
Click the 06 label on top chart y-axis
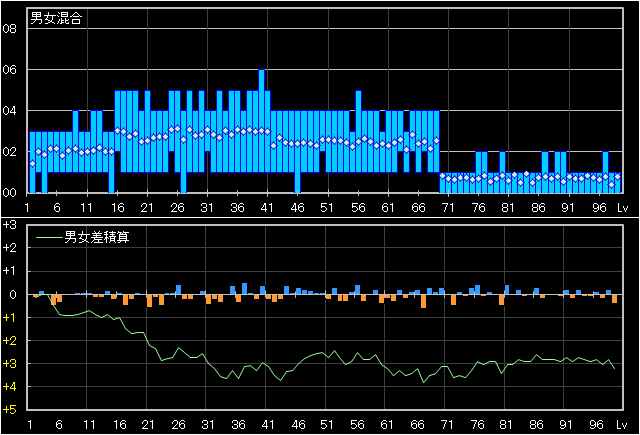coord(9,70)
